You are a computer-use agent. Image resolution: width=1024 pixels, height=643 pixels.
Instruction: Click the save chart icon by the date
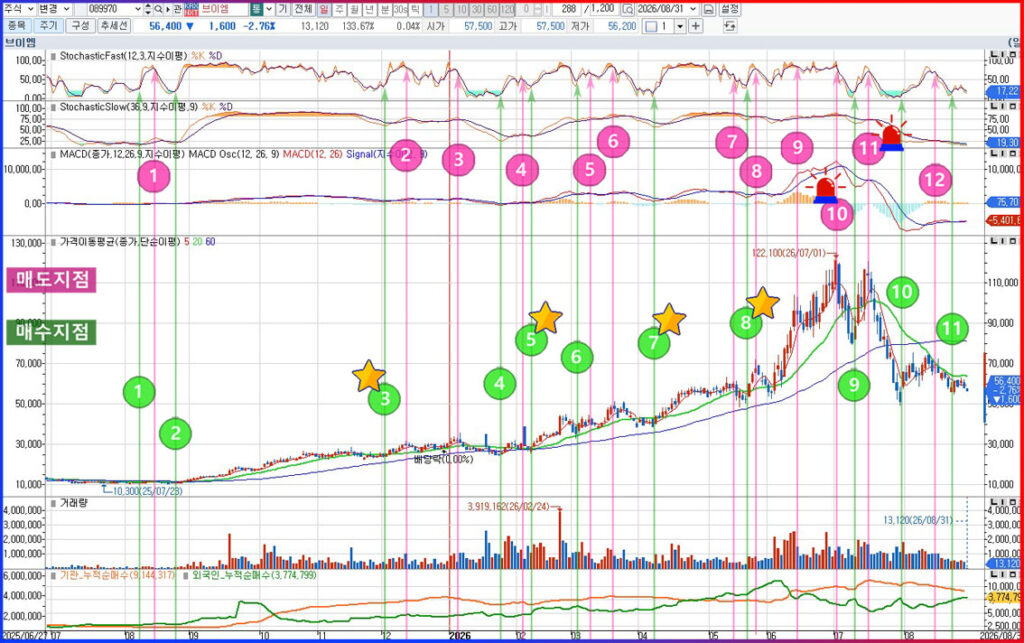(x=709, y=9)
